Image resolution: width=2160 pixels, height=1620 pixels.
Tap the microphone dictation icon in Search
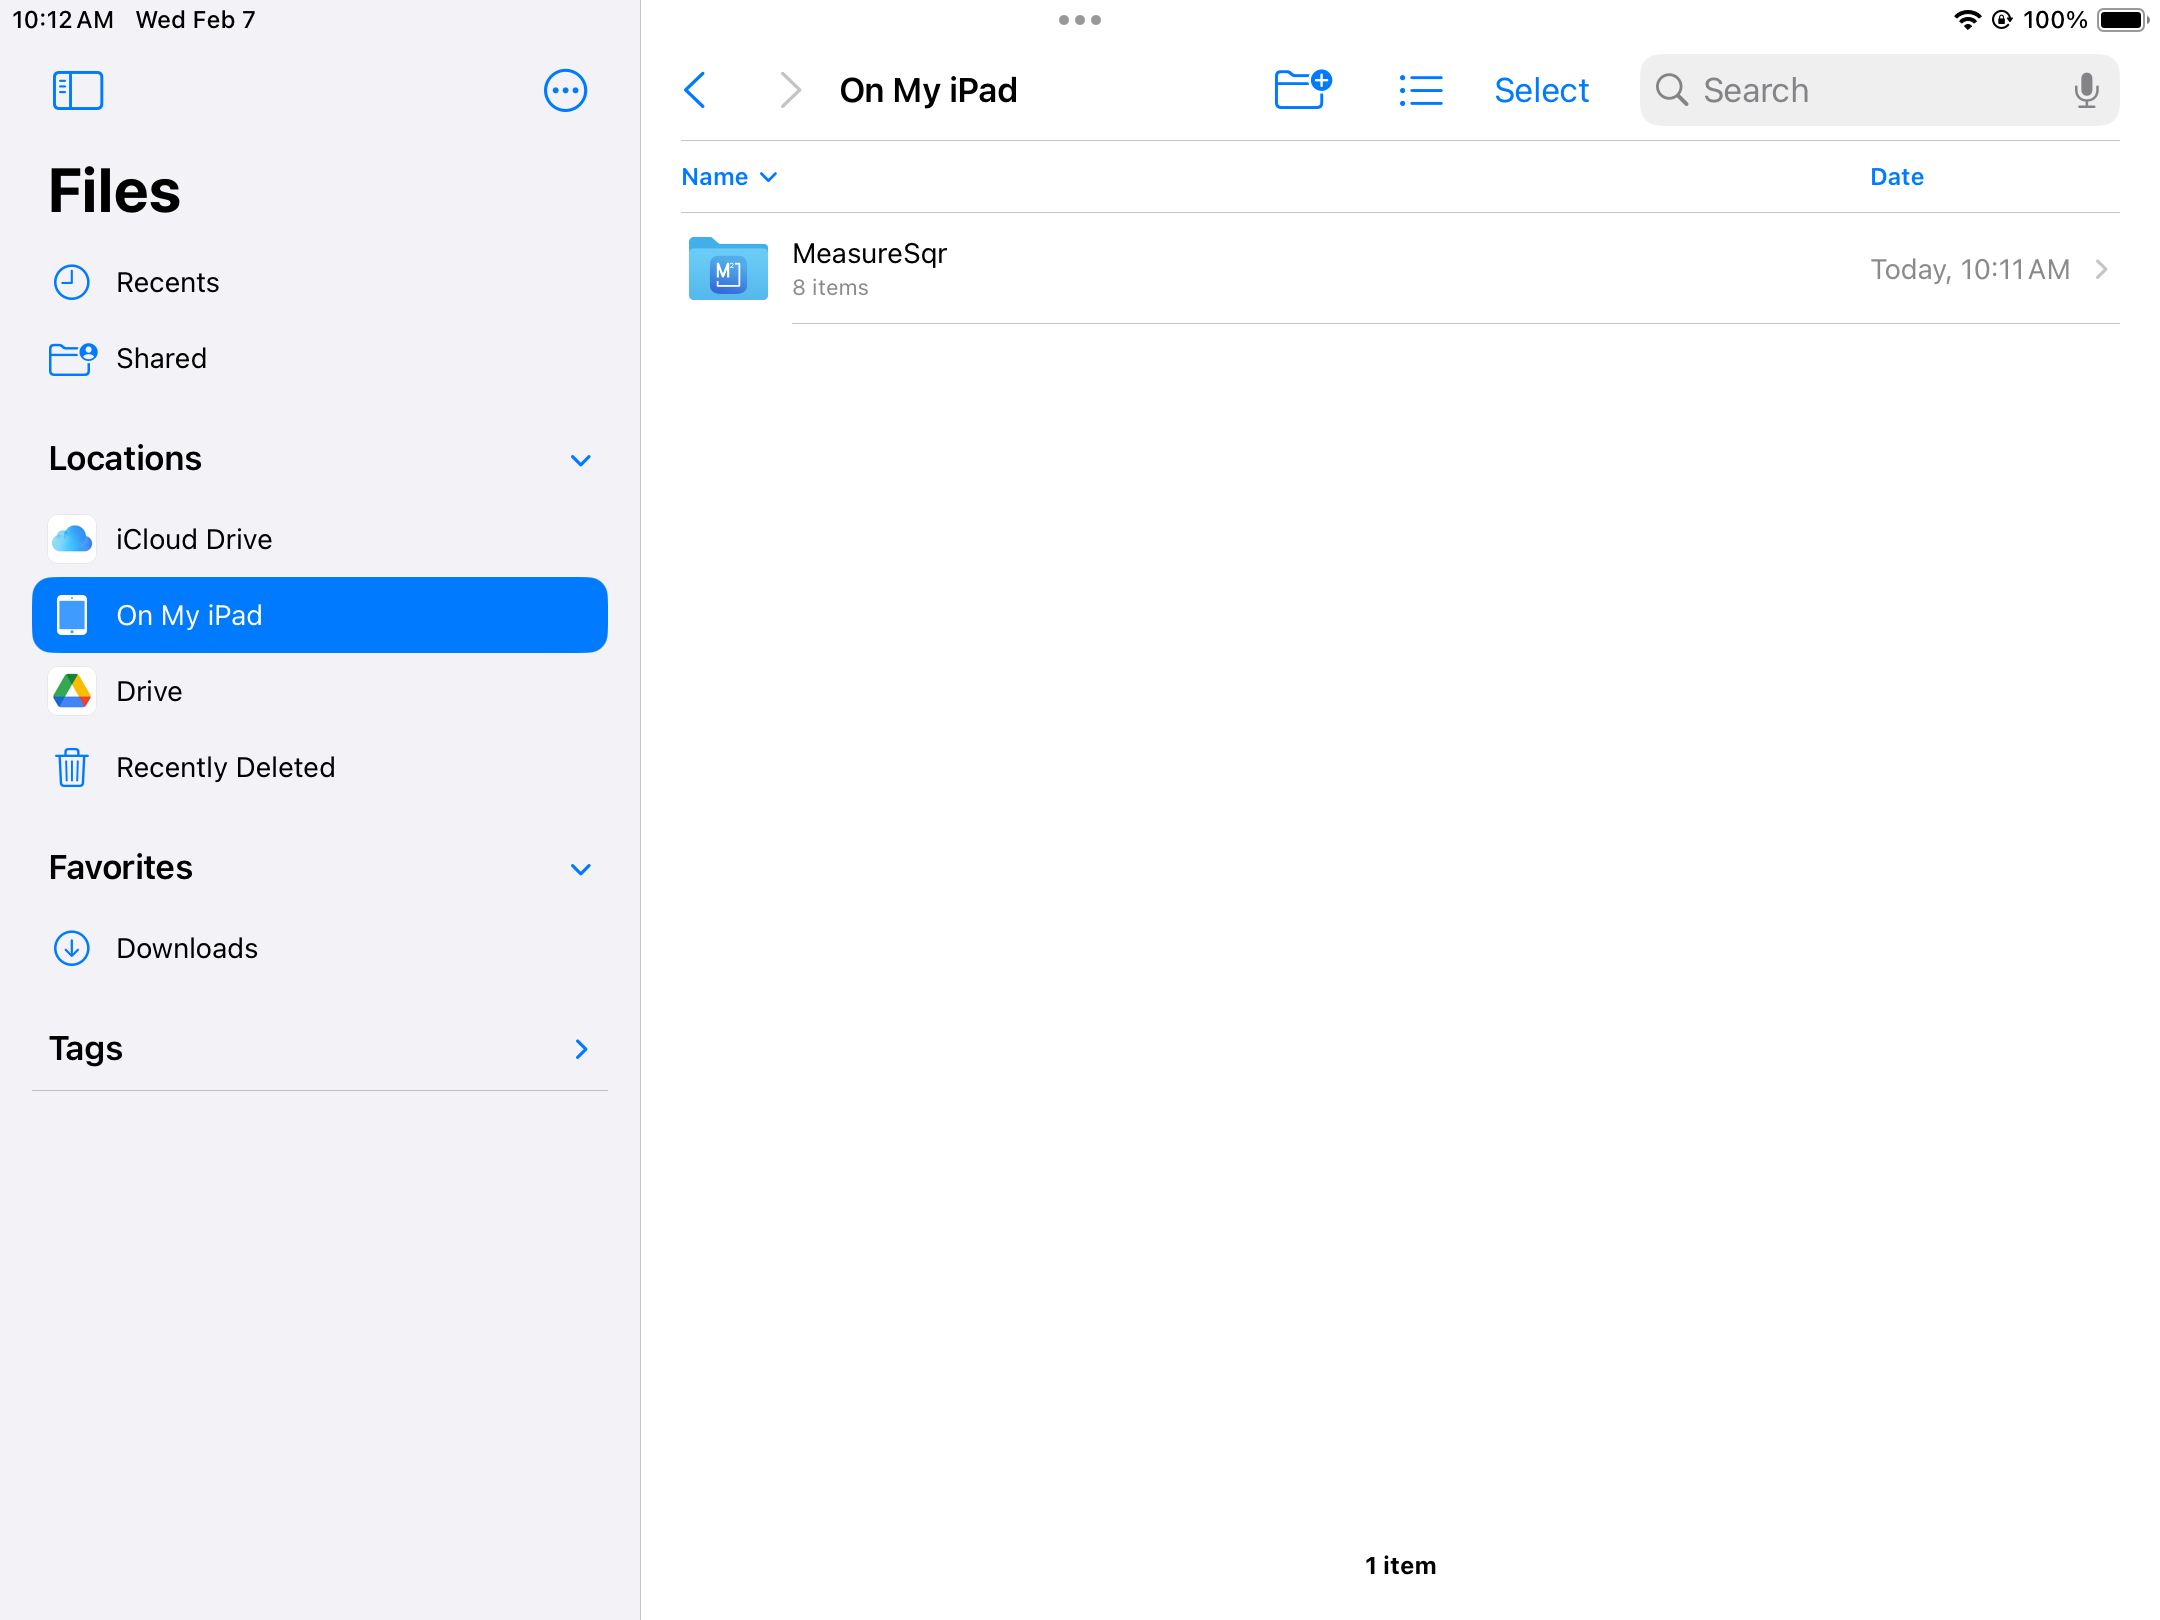(x=2086, y=90)
